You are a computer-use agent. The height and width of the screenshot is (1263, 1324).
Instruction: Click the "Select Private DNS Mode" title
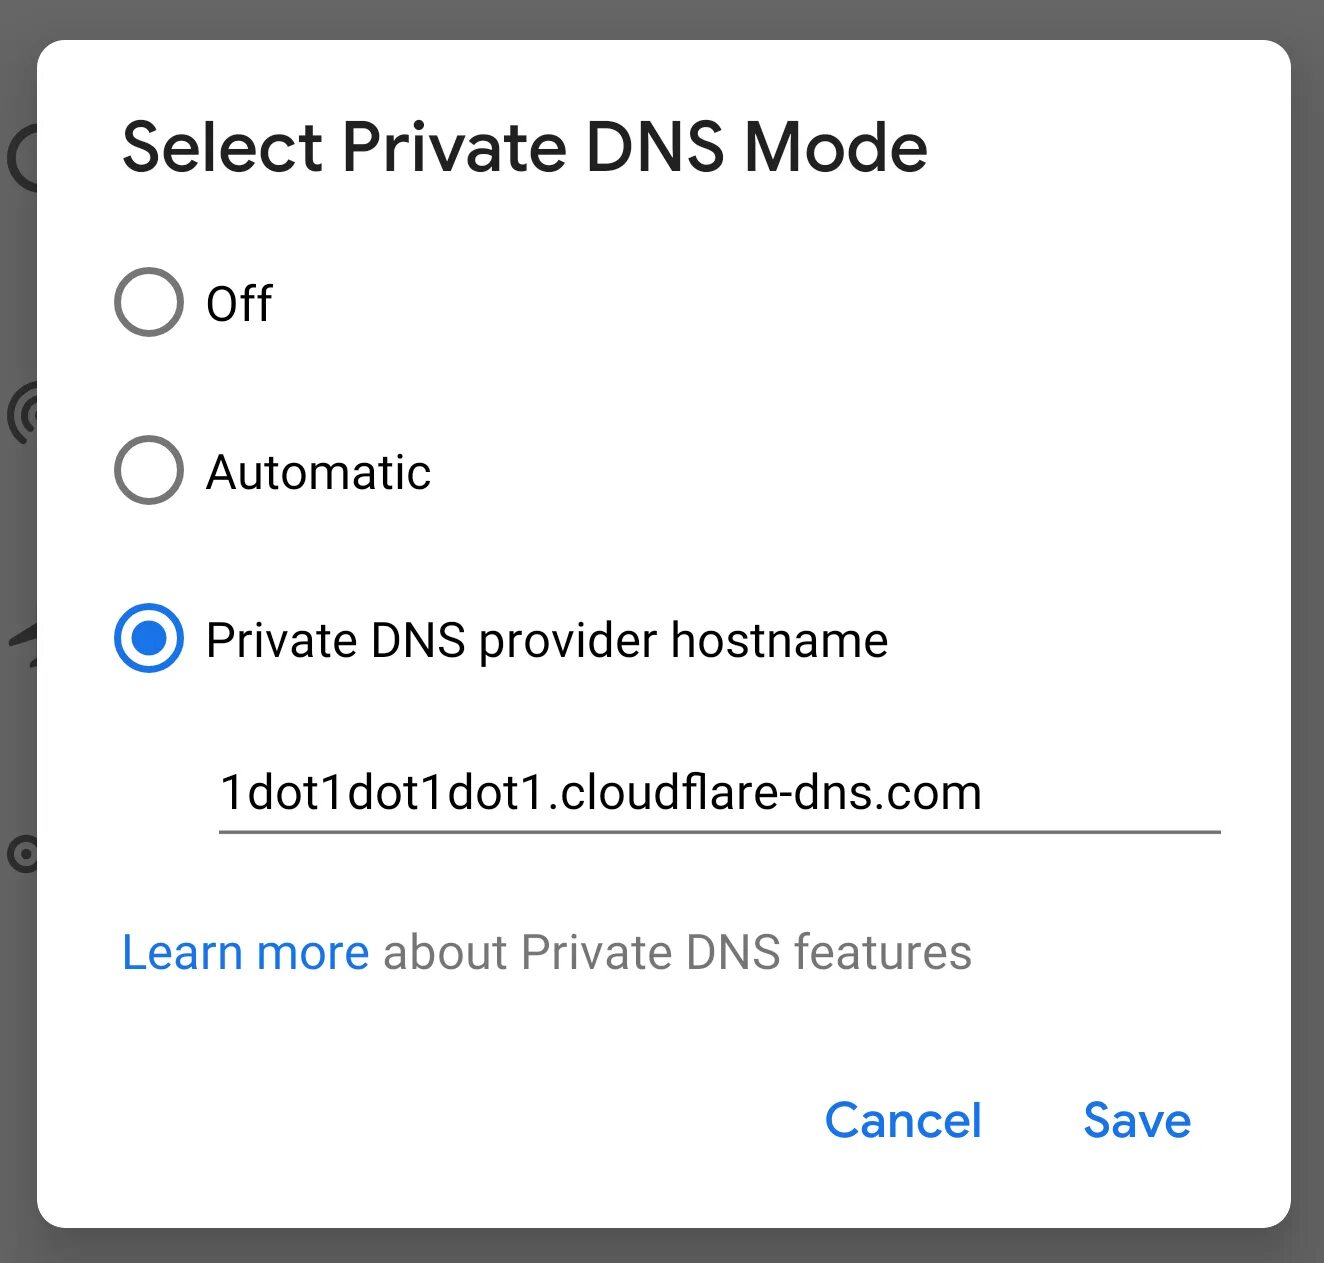[x=524, y=147]
